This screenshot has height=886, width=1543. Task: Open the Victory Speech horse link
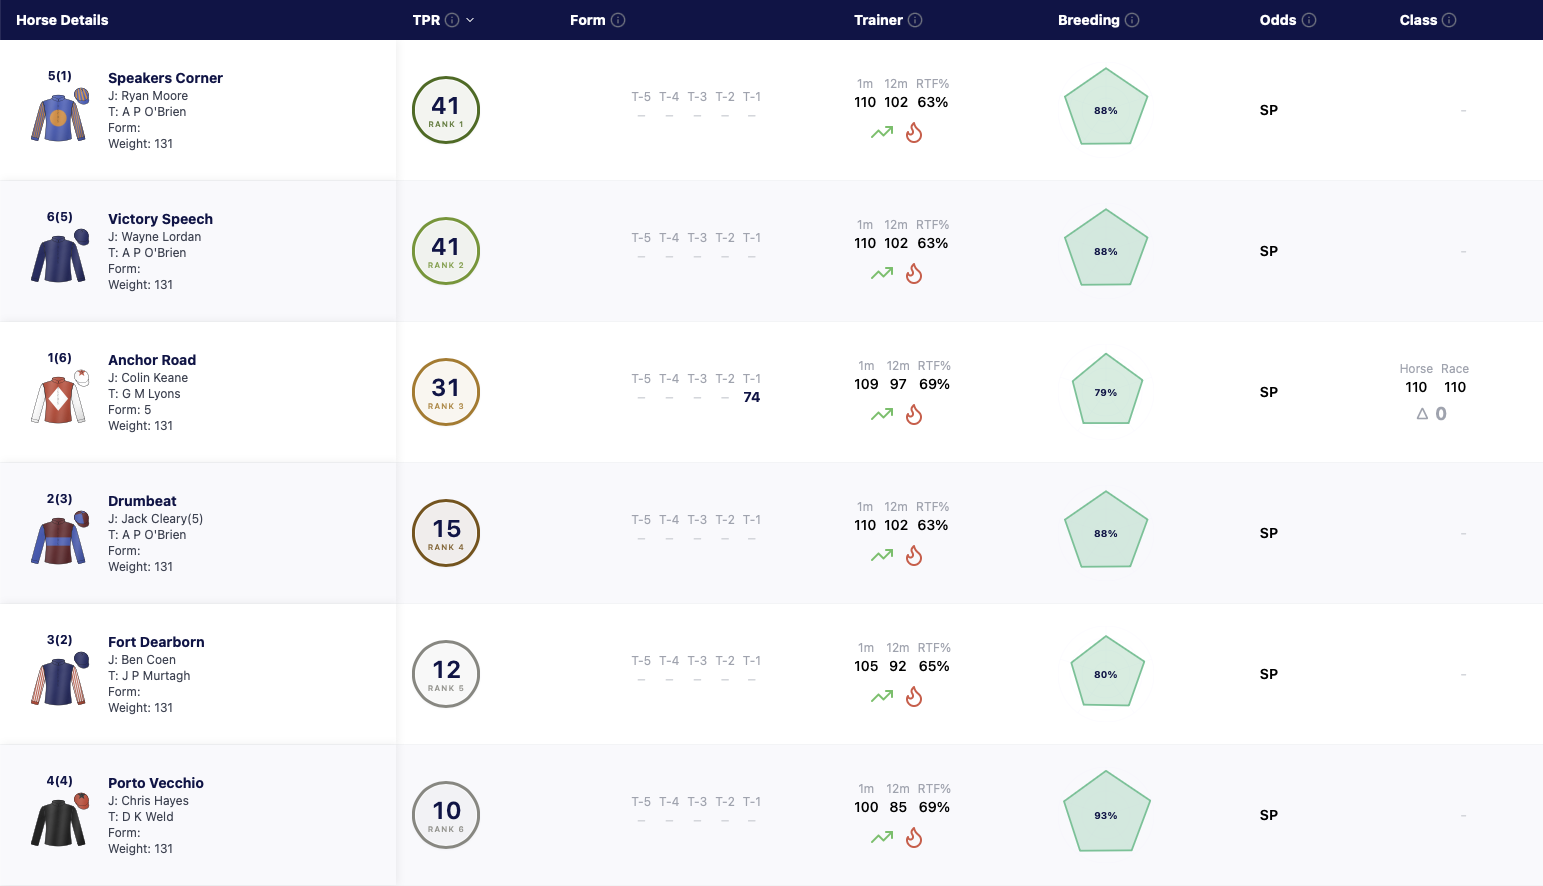[x=160, y=219]
